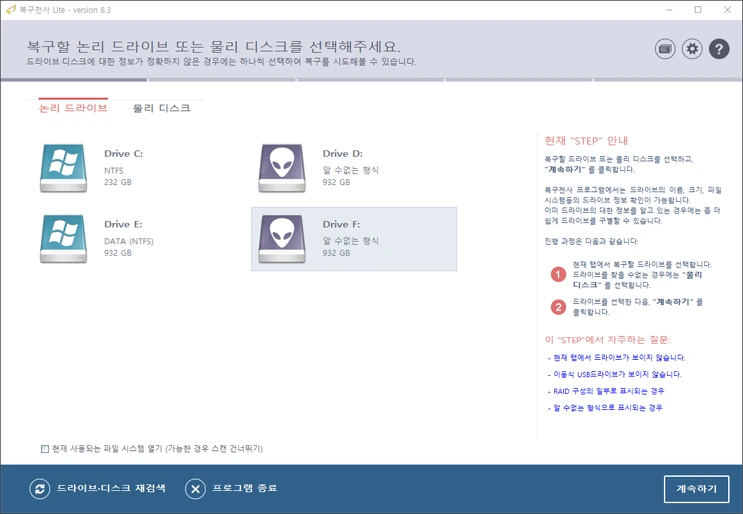Click the 이 "STEP"에서 자주하는 질문 heading
Viewport: 743px width, 514px height.
[607, 340]
